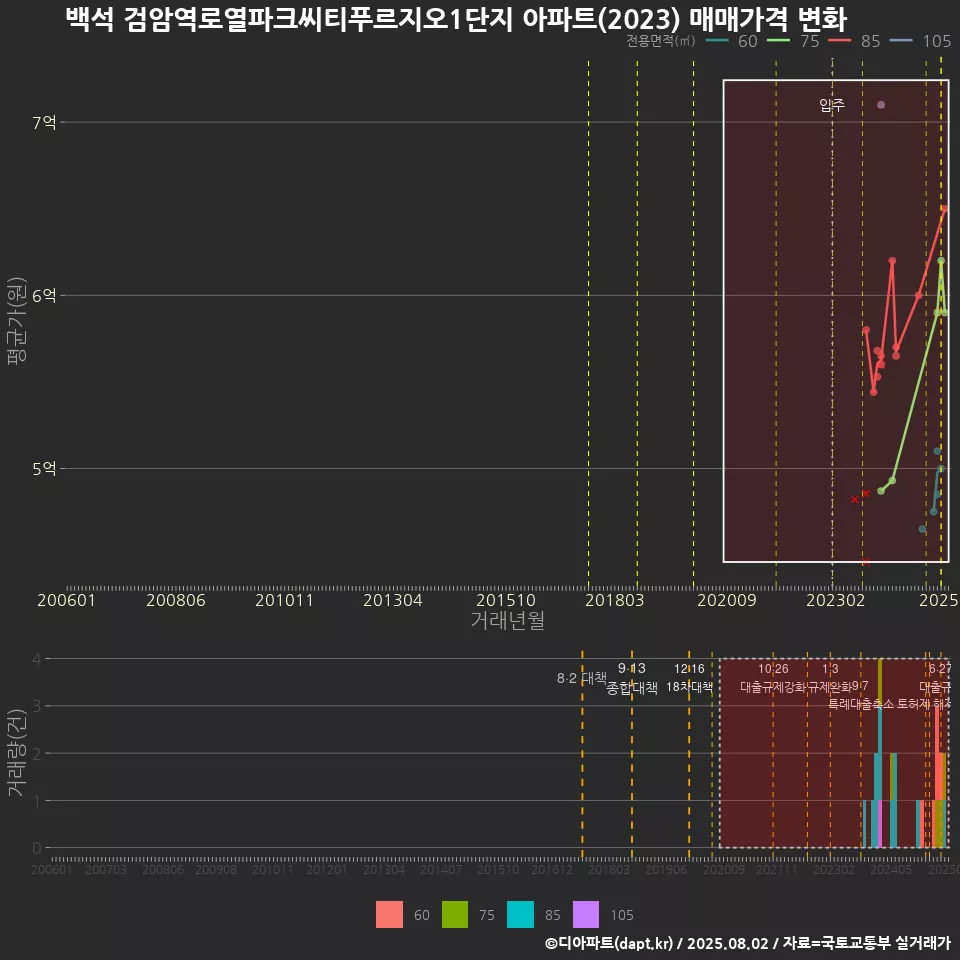Click the highest red 85㎡ data point
The height and width of the screenshot is (960, 960).
click(x=945, y=209)
